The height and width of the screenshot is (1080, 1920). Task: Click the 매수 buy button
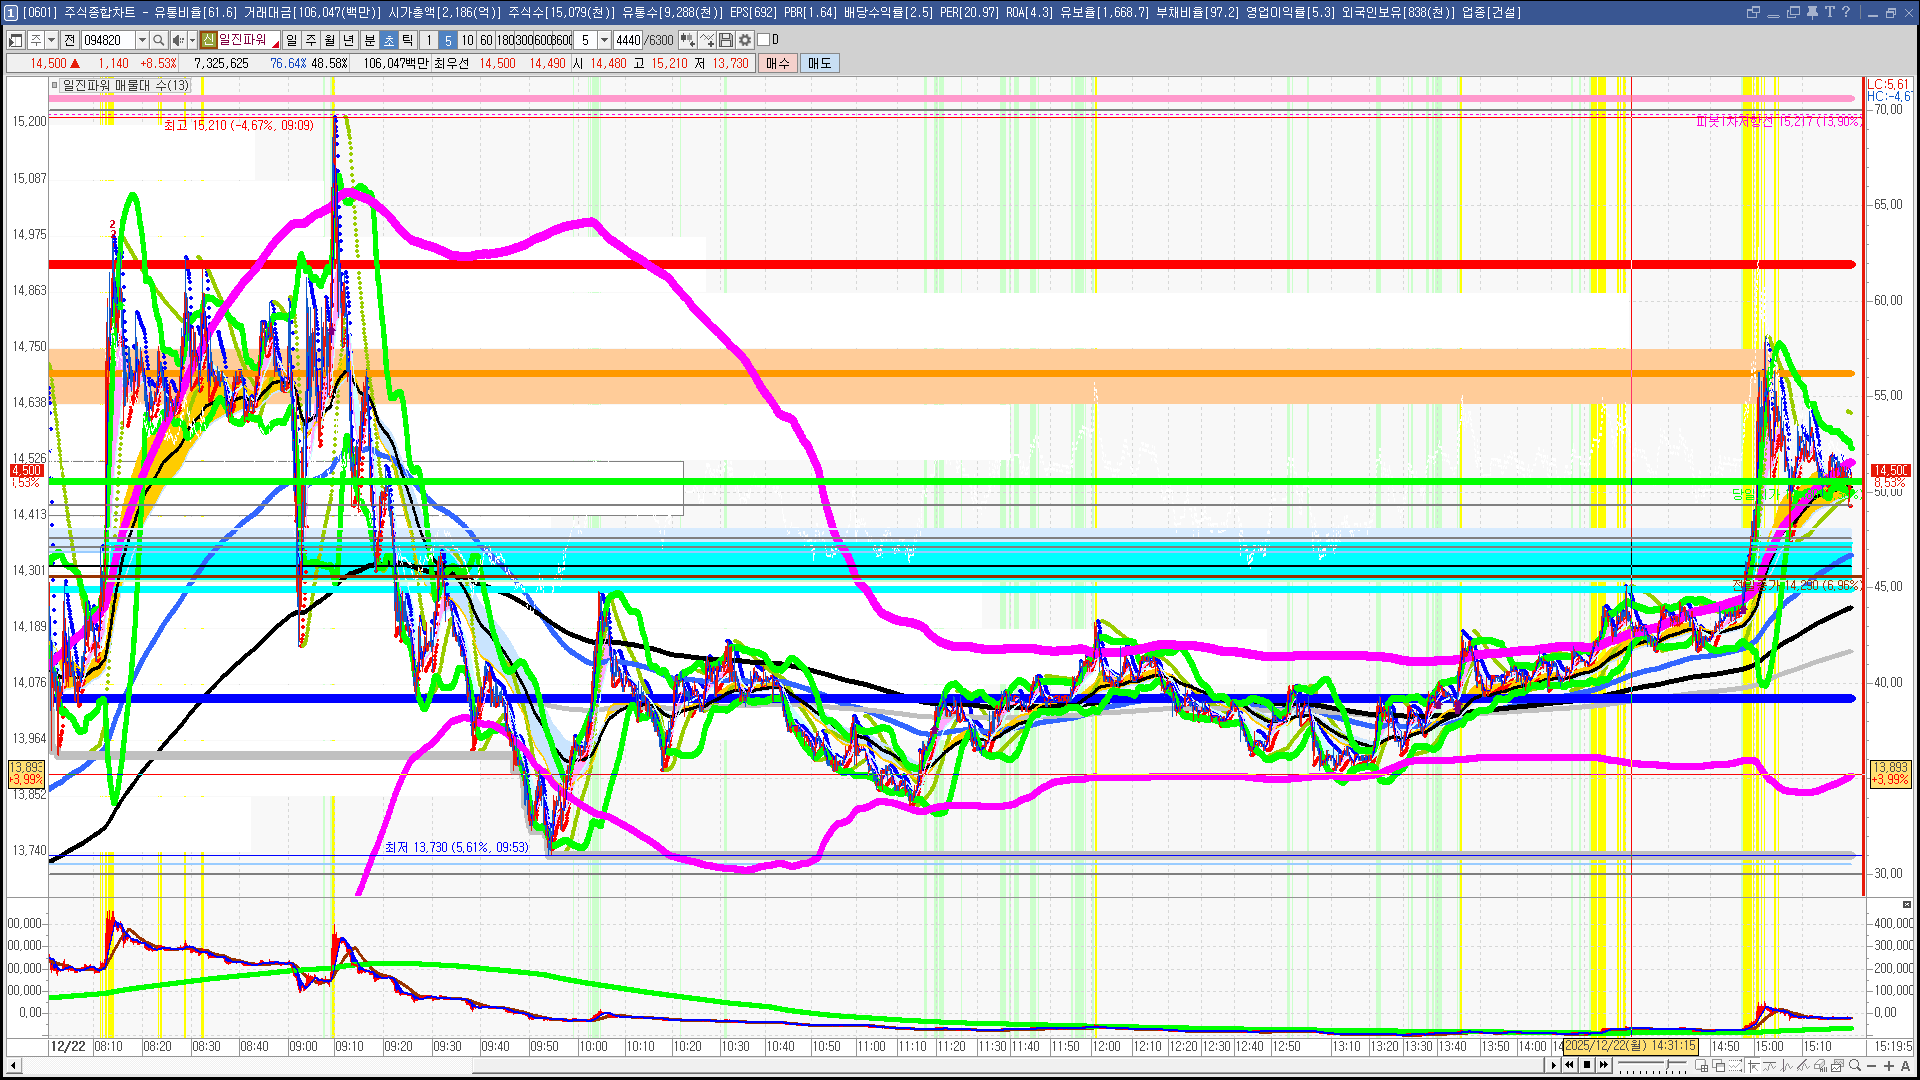pyautogui.click(x=778, y=63)
